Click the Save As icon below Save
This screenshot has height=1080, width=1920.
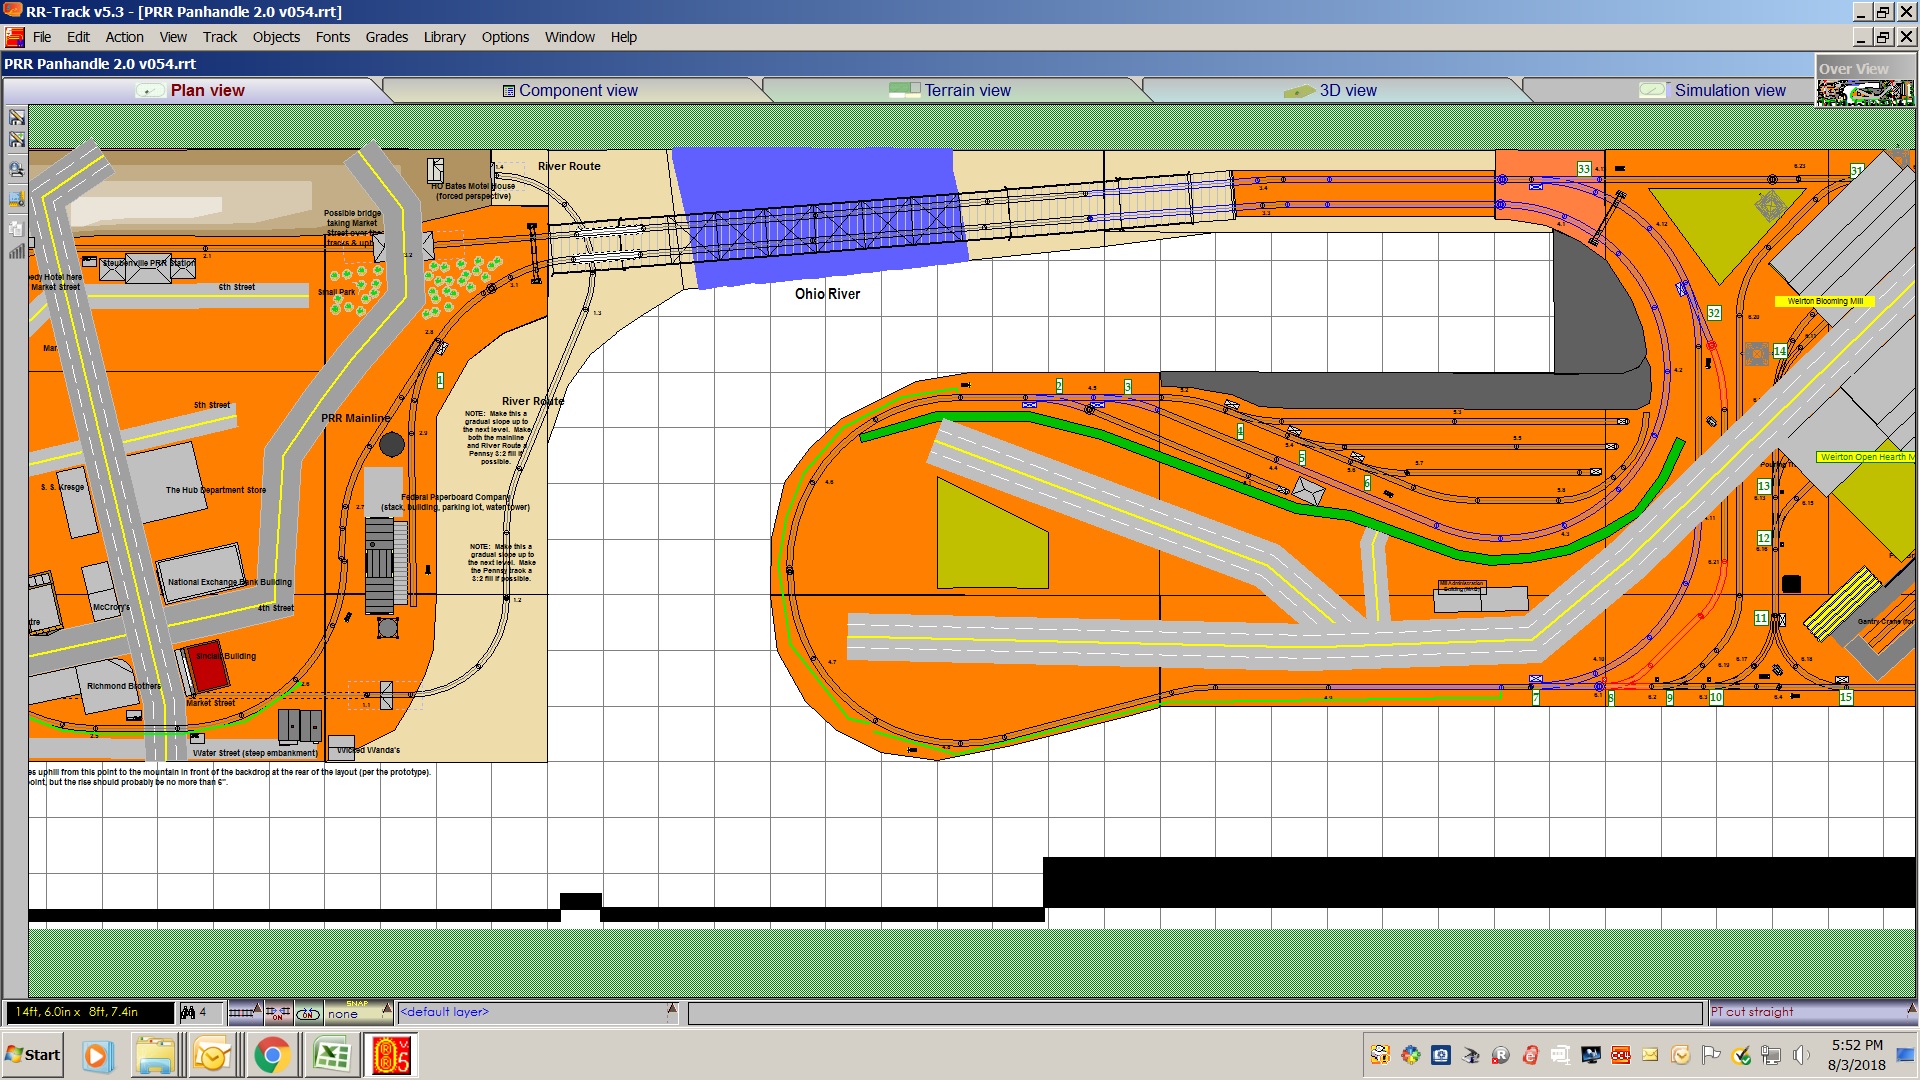17,141
